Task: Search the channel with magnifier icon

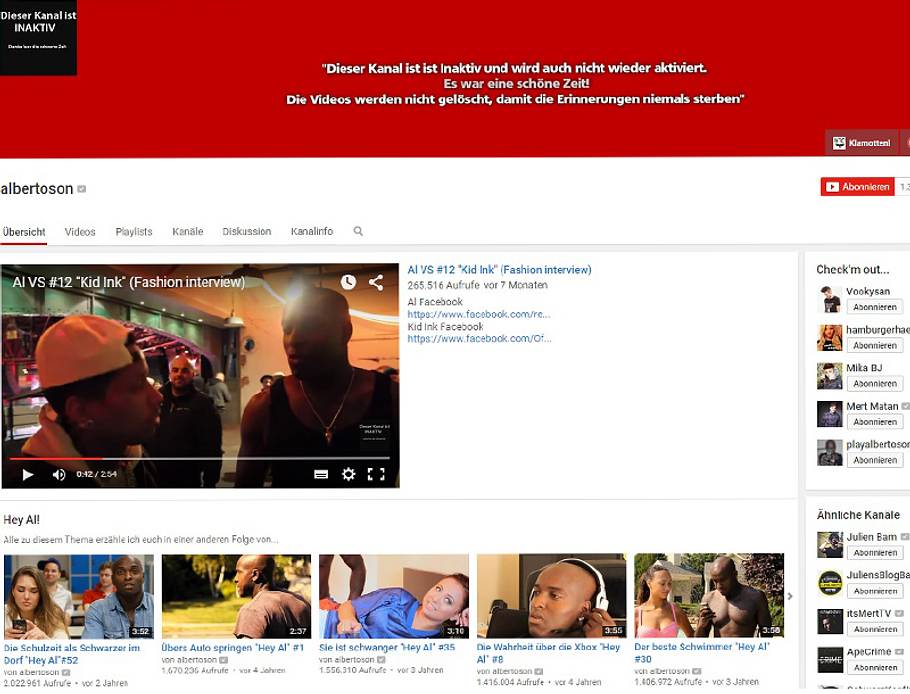Action: [358, 231]
